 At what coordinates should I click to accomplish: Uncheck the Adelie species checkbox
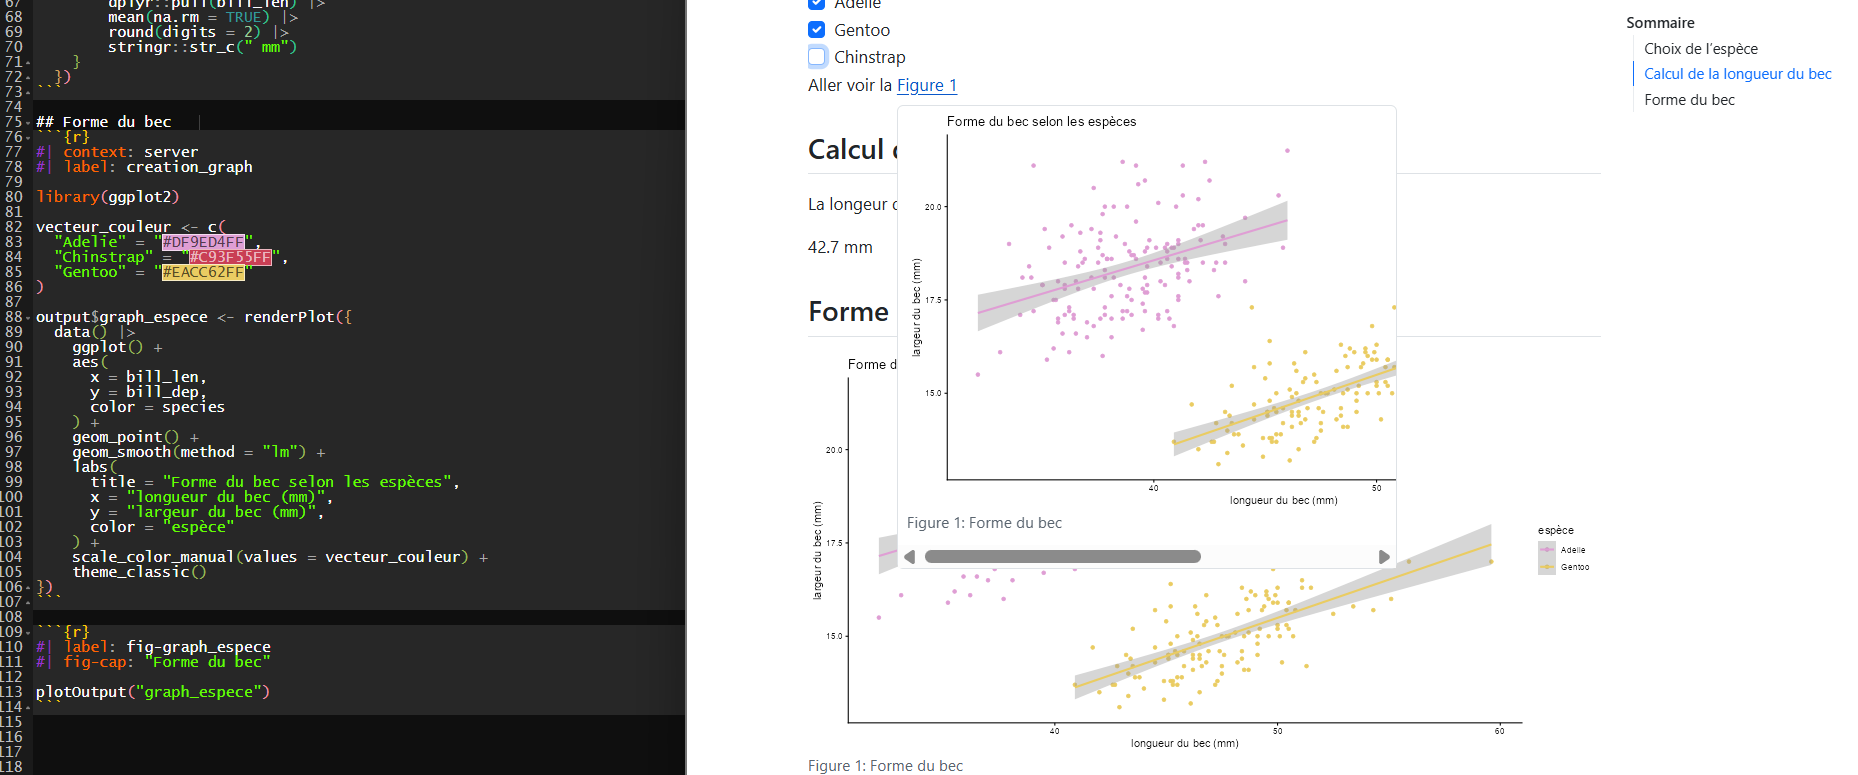(x=817, y=3)
